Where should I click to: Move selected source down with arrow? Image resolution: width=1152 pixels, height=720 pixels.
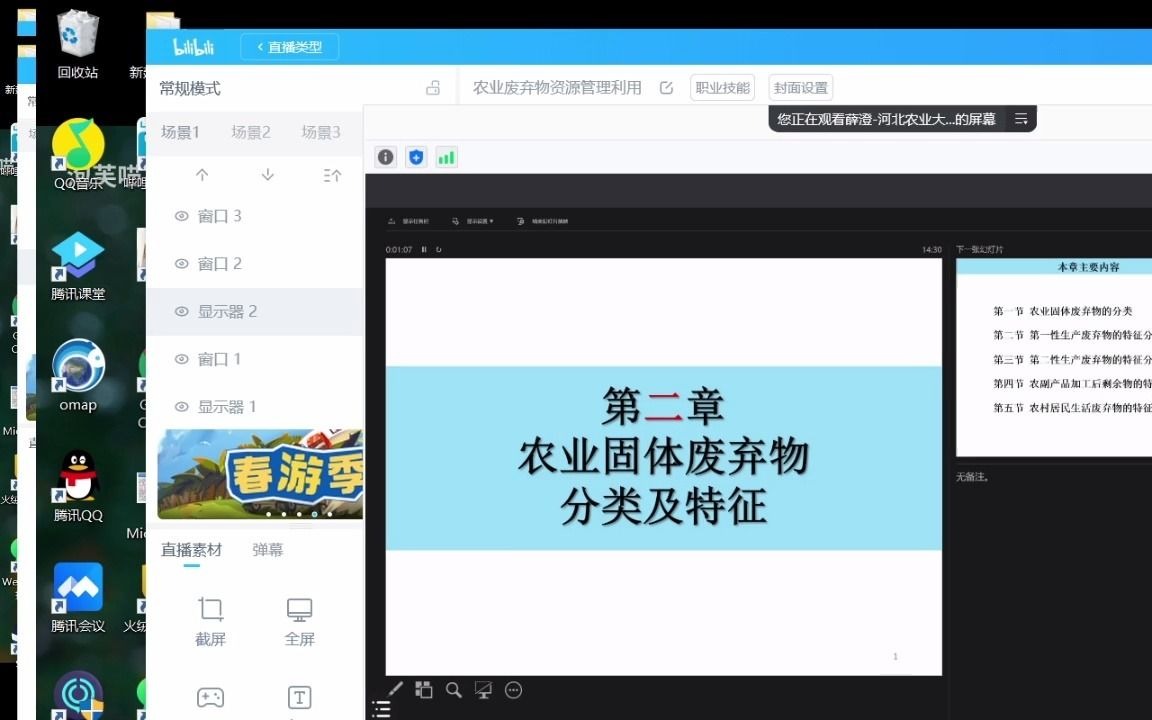267,175
